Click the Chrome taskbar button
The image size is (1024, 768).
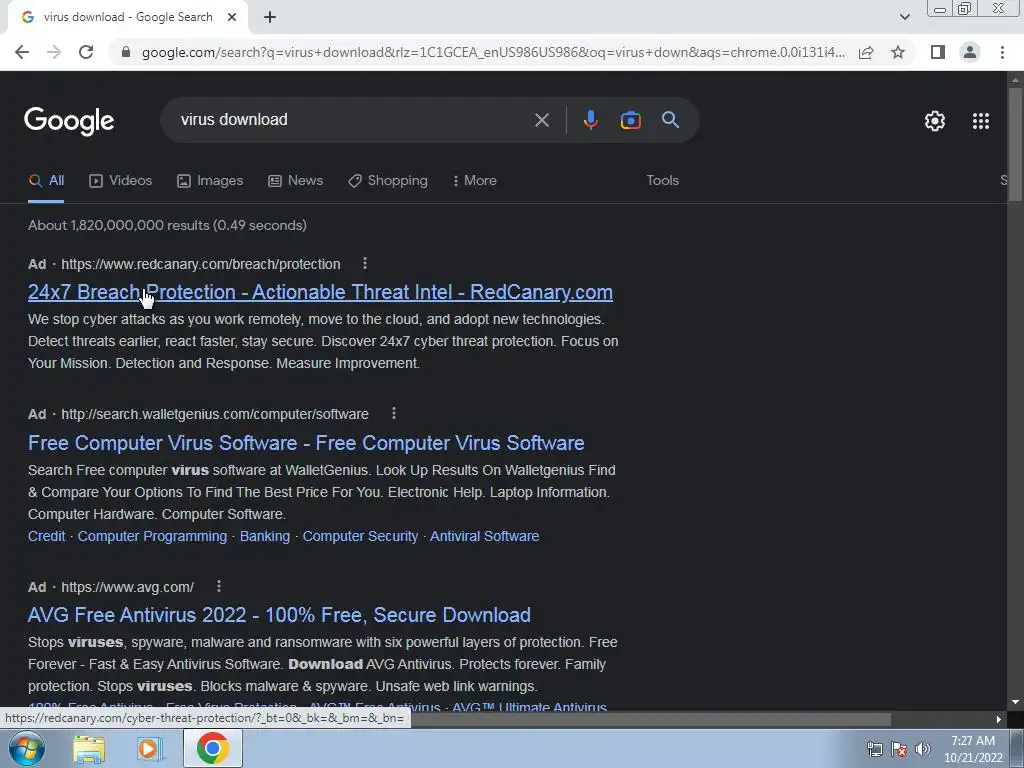[x=212, y=748]
